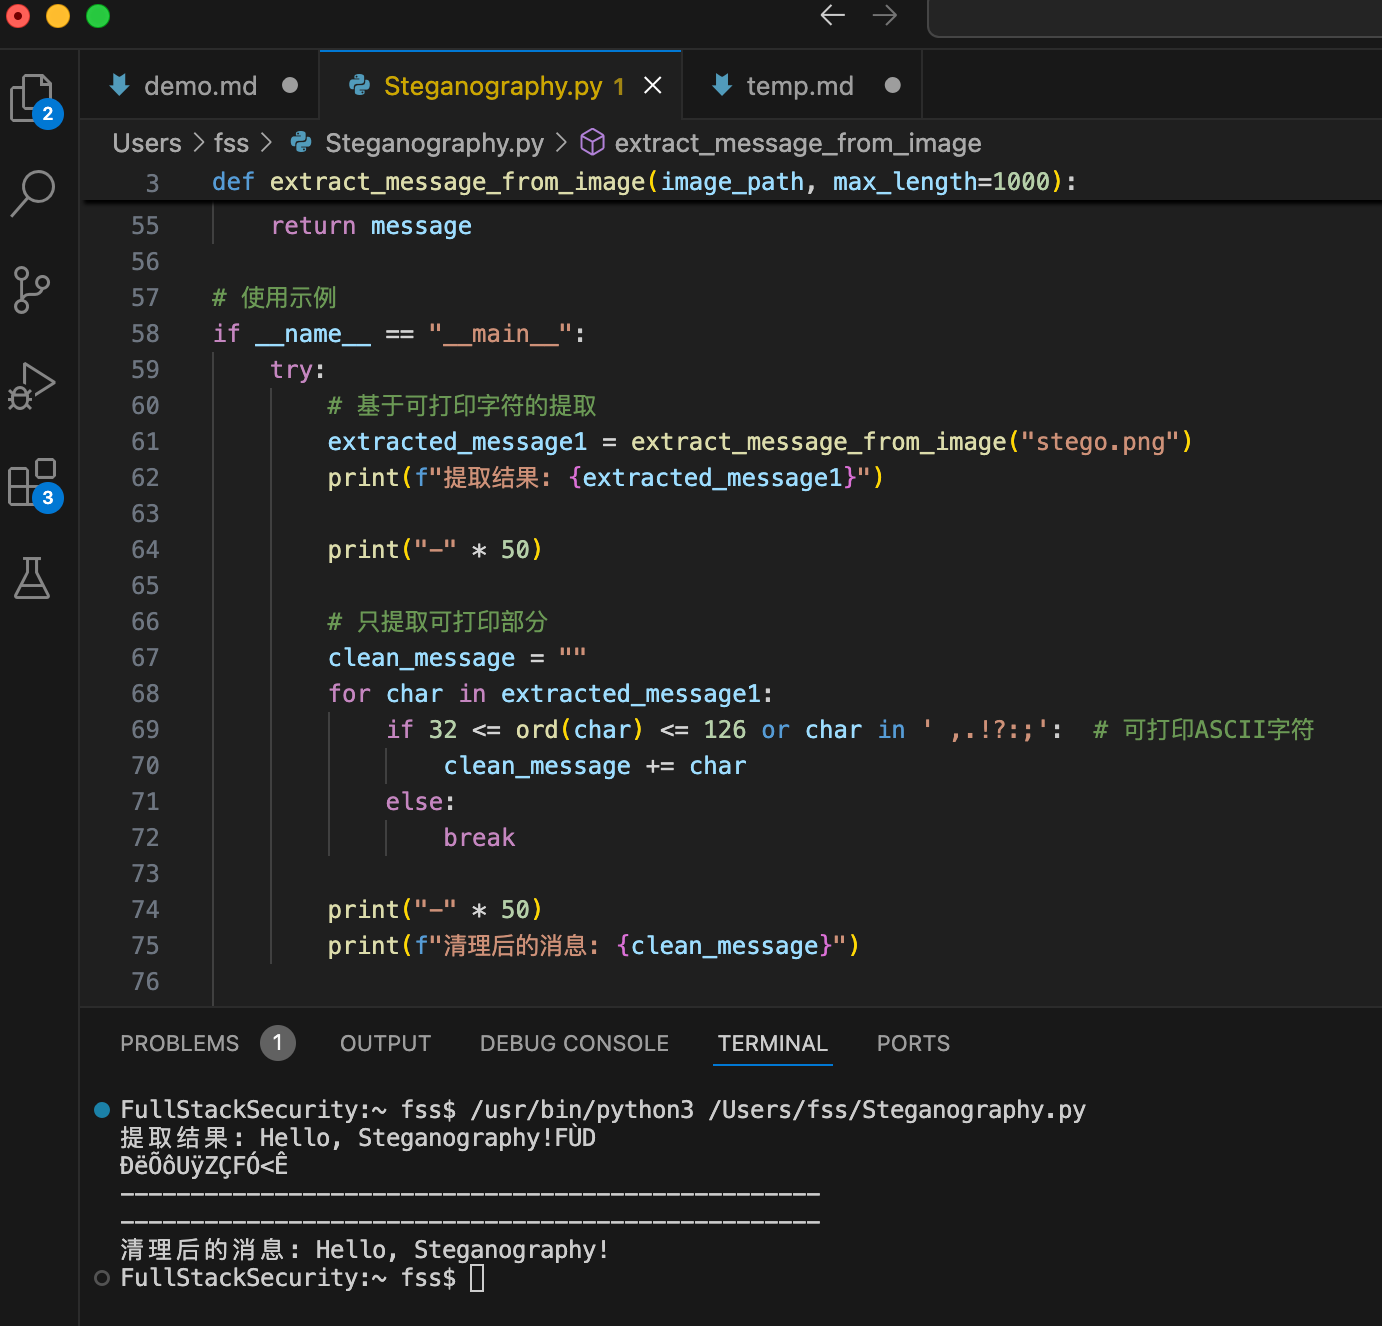Open the Search view icon

pyautogui.click(x=32, y=193)
